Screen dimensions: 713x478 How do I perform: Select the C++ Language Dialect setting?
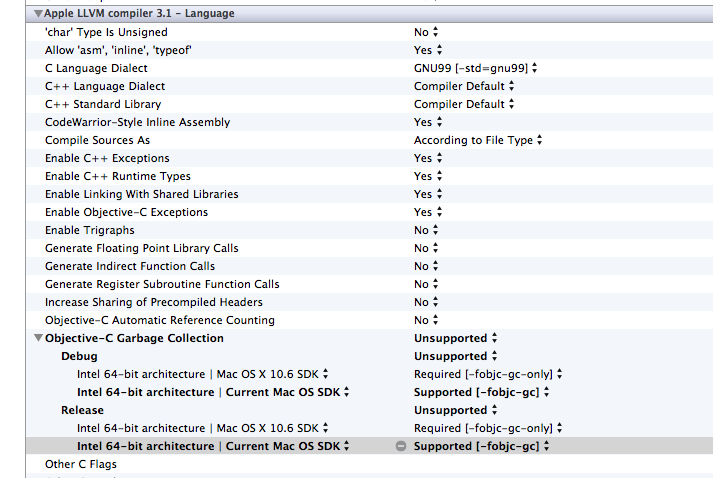tap(105, 86)
